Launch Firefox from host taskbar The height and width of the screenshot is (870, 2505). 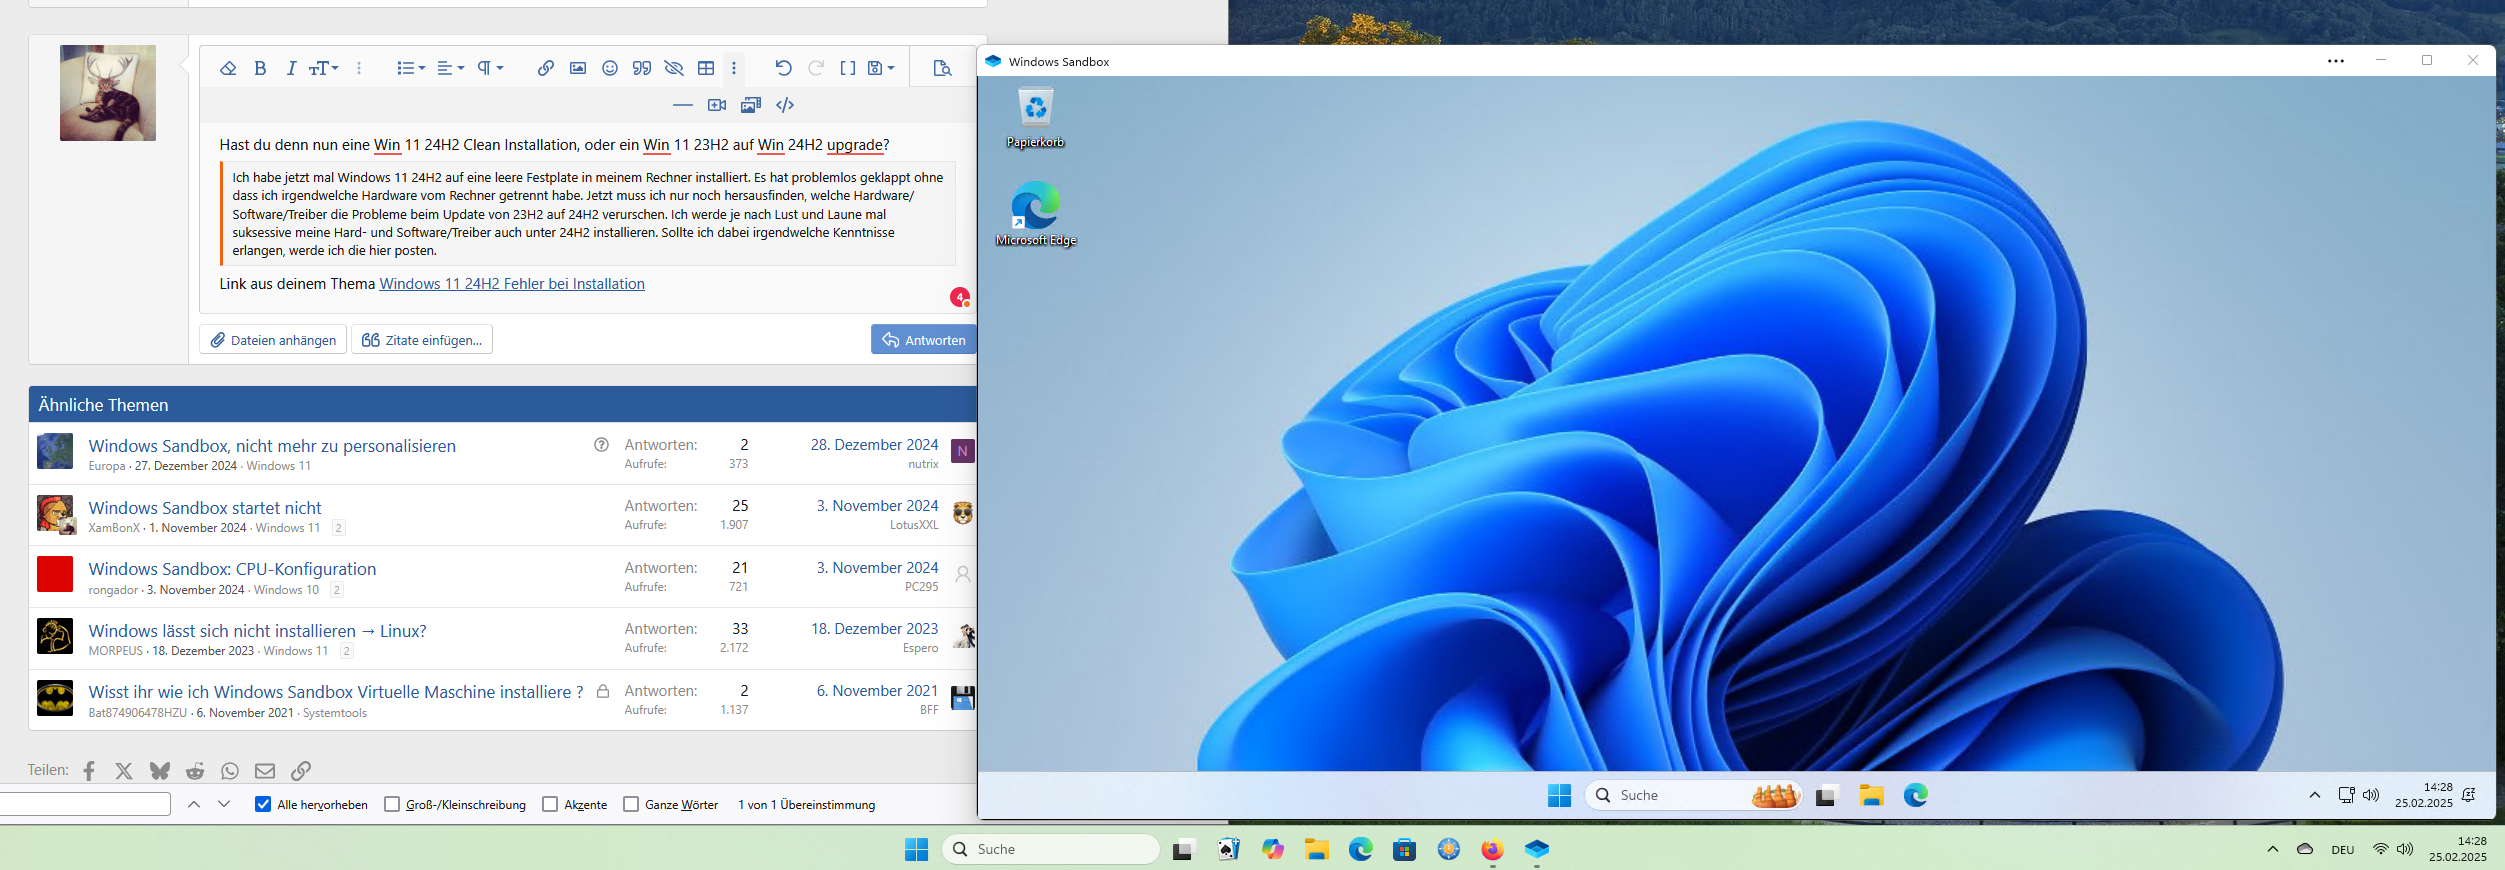(1492, 849)
